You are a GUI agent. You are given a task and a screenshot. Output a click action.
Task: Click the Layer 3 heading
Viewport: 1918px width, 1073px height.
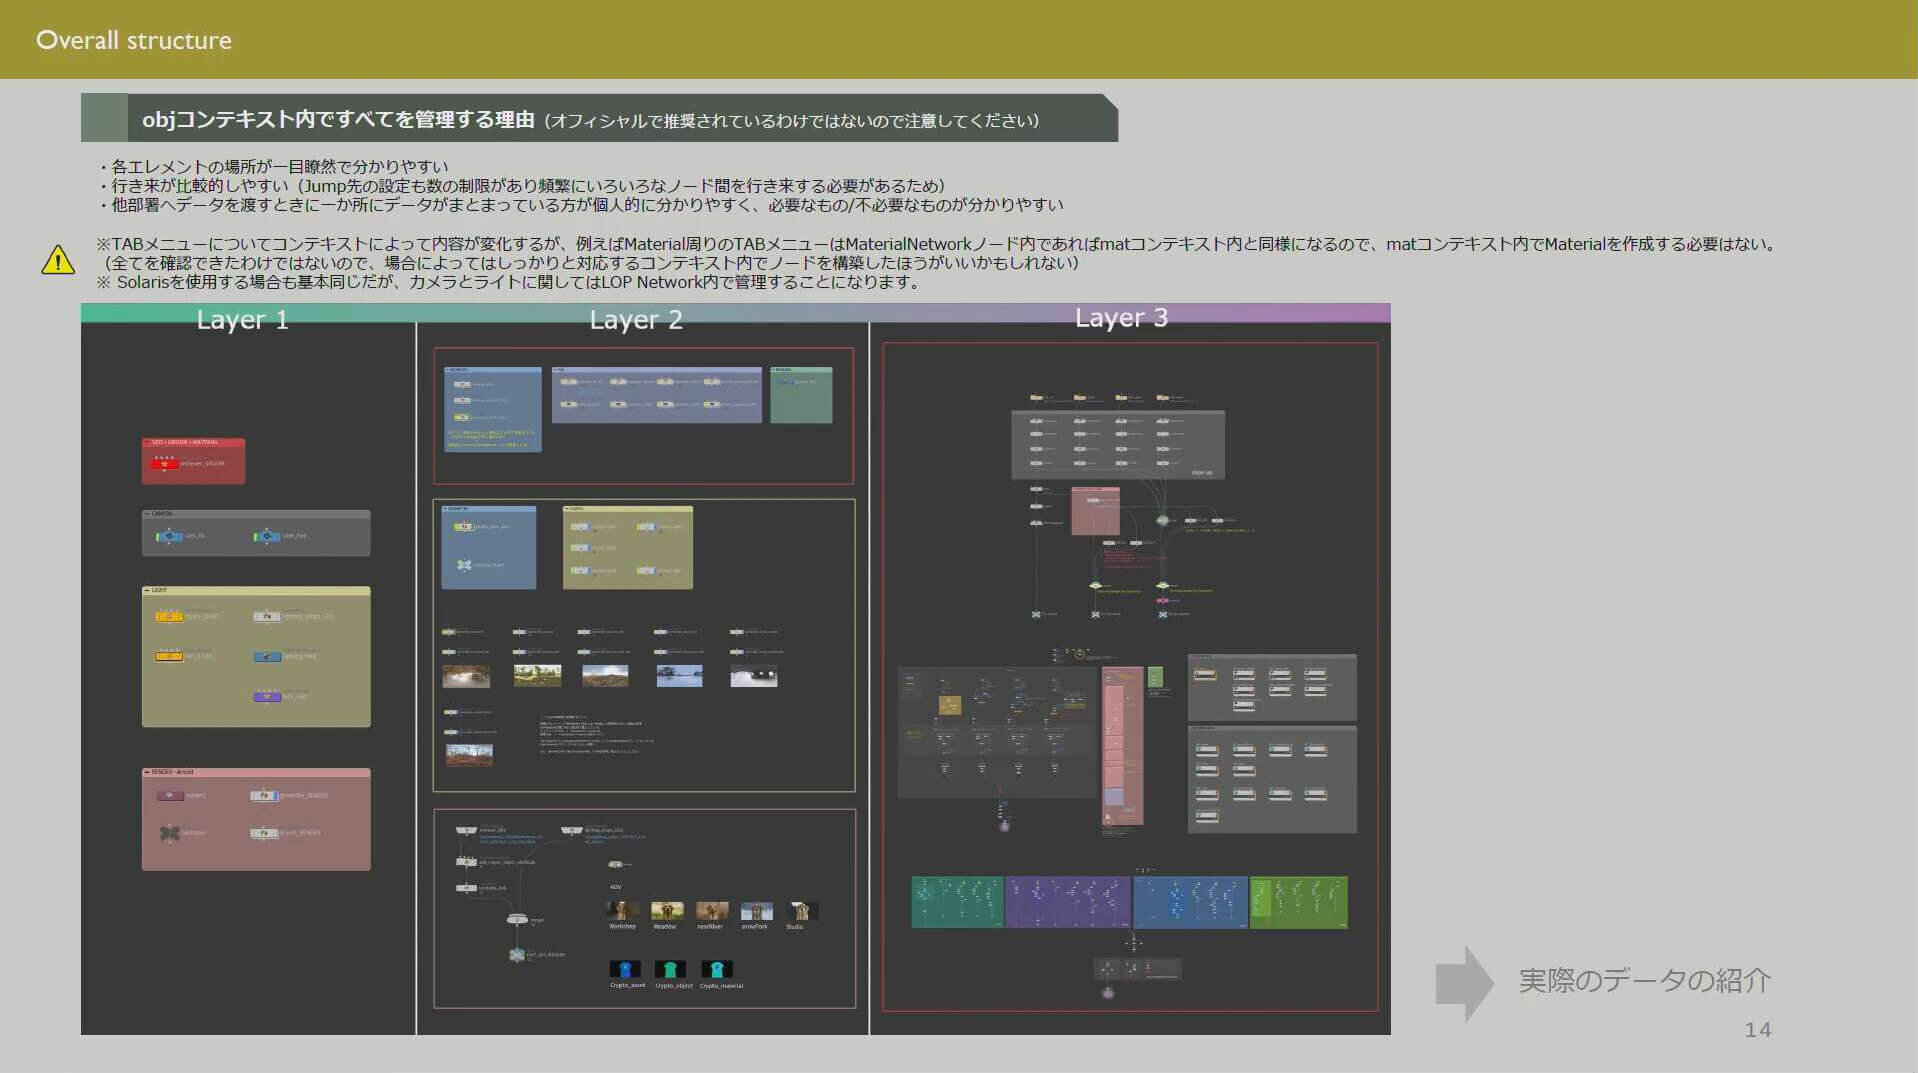pos(1121,318)
